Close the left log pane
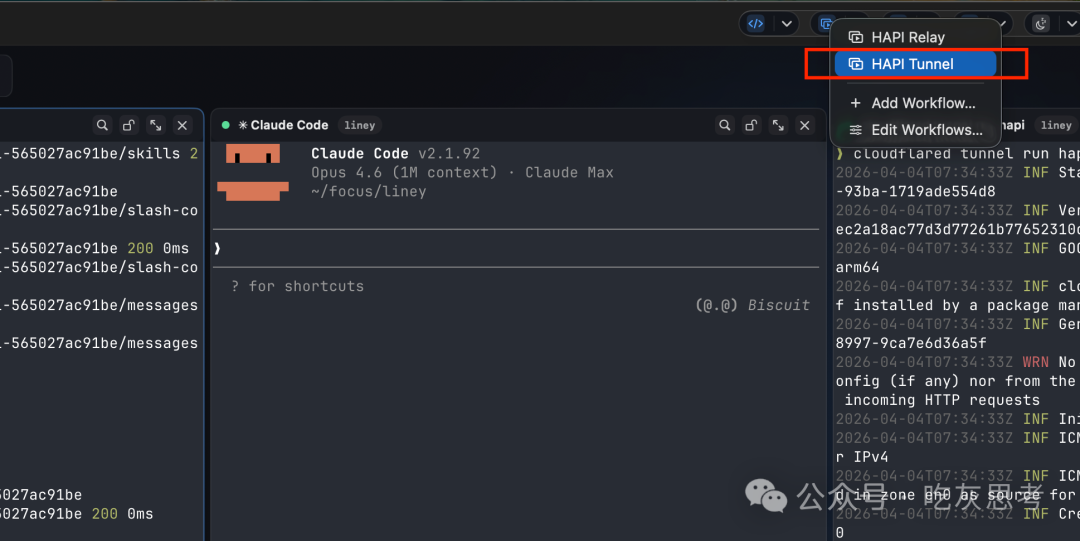The image size is (1080, 541). 183,125
